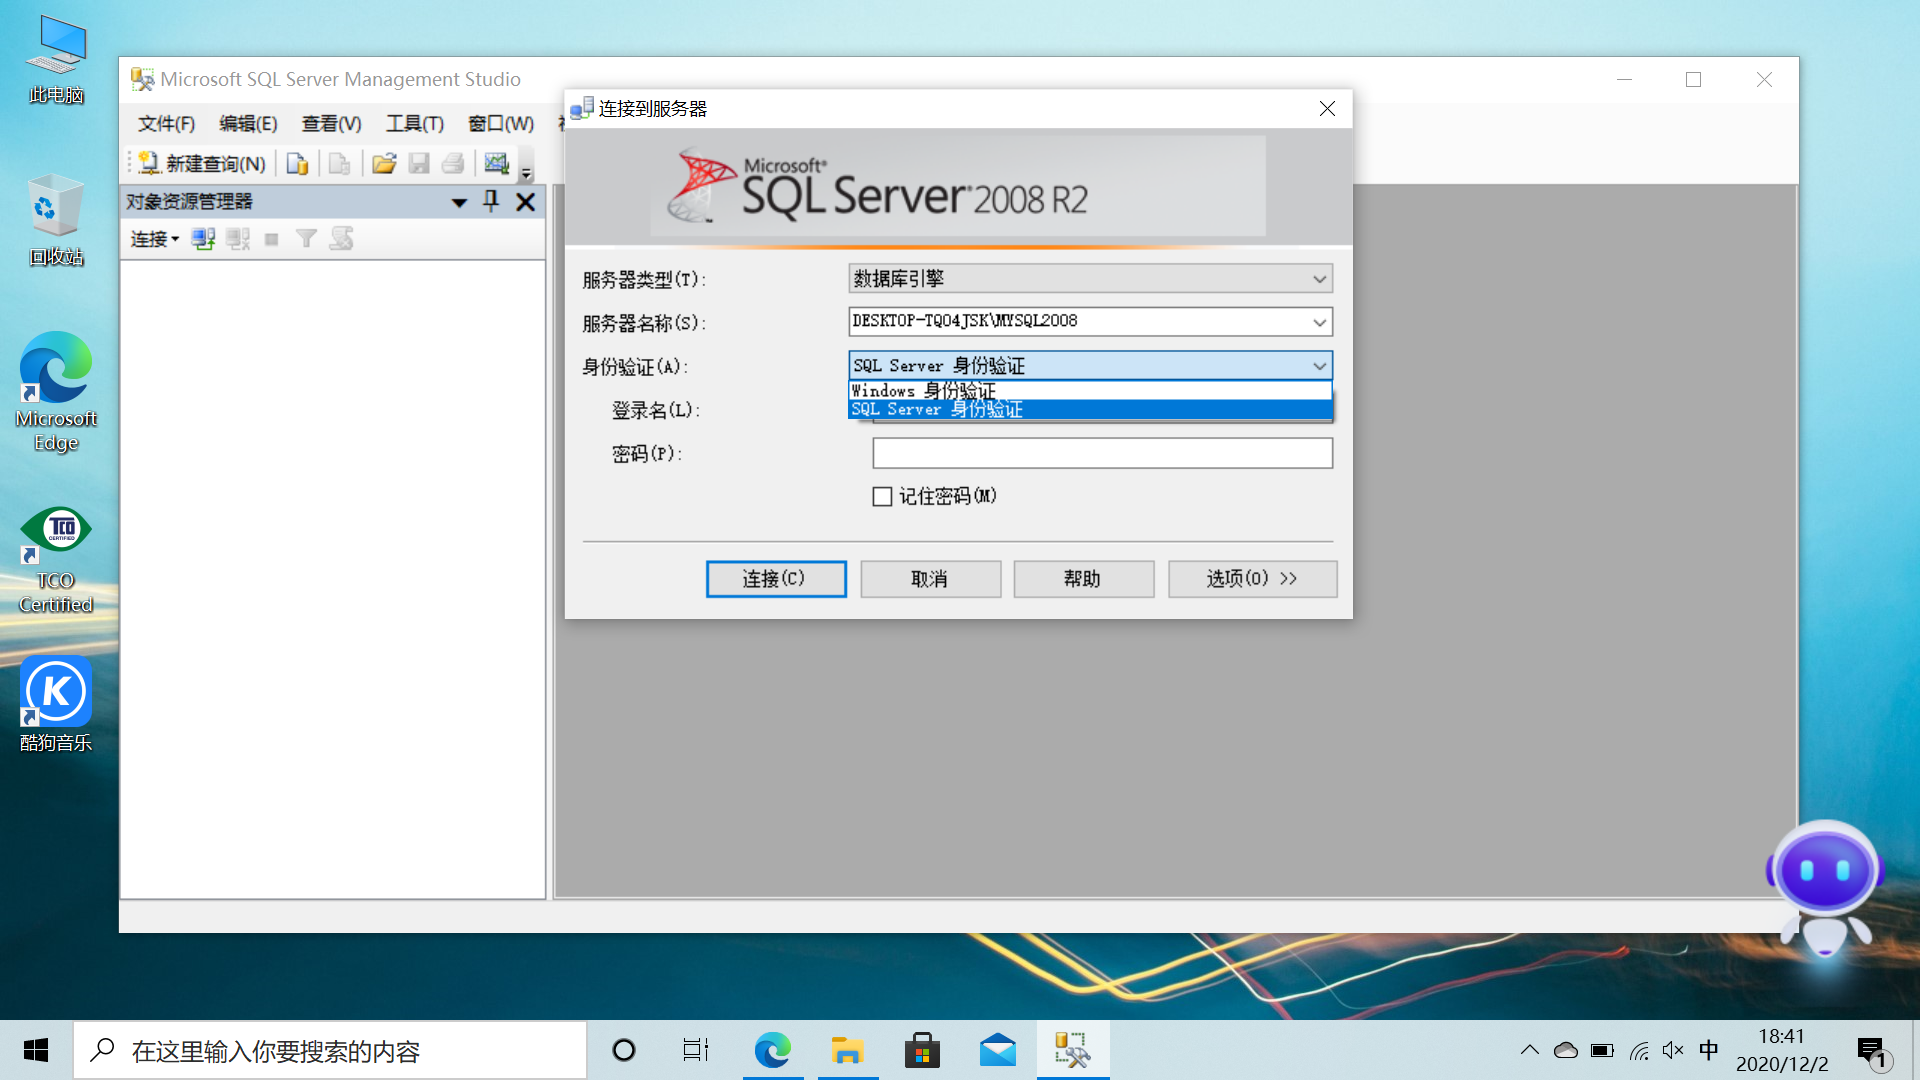Open a file with the folder icon
Screen dimensions: 1920x1080
click(x=384, y=163)
